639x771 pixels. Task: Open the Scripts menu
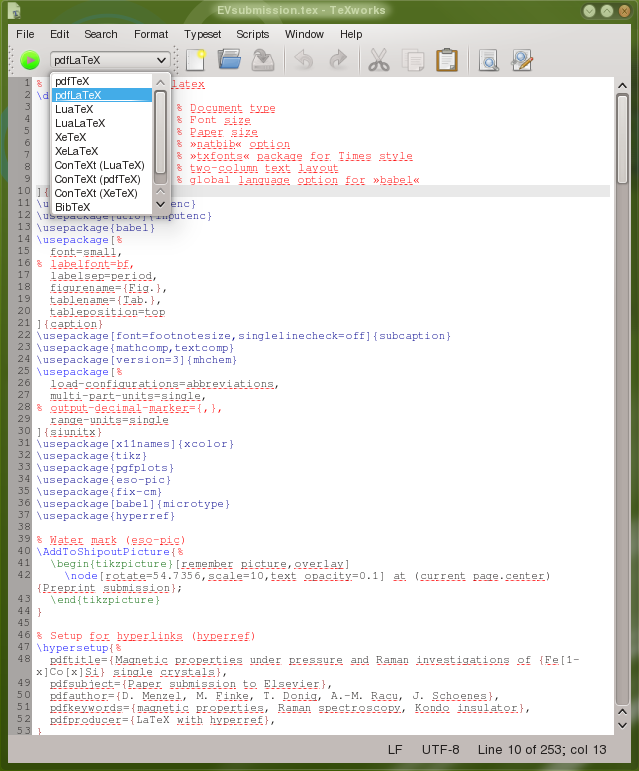[x=253, y=34]
